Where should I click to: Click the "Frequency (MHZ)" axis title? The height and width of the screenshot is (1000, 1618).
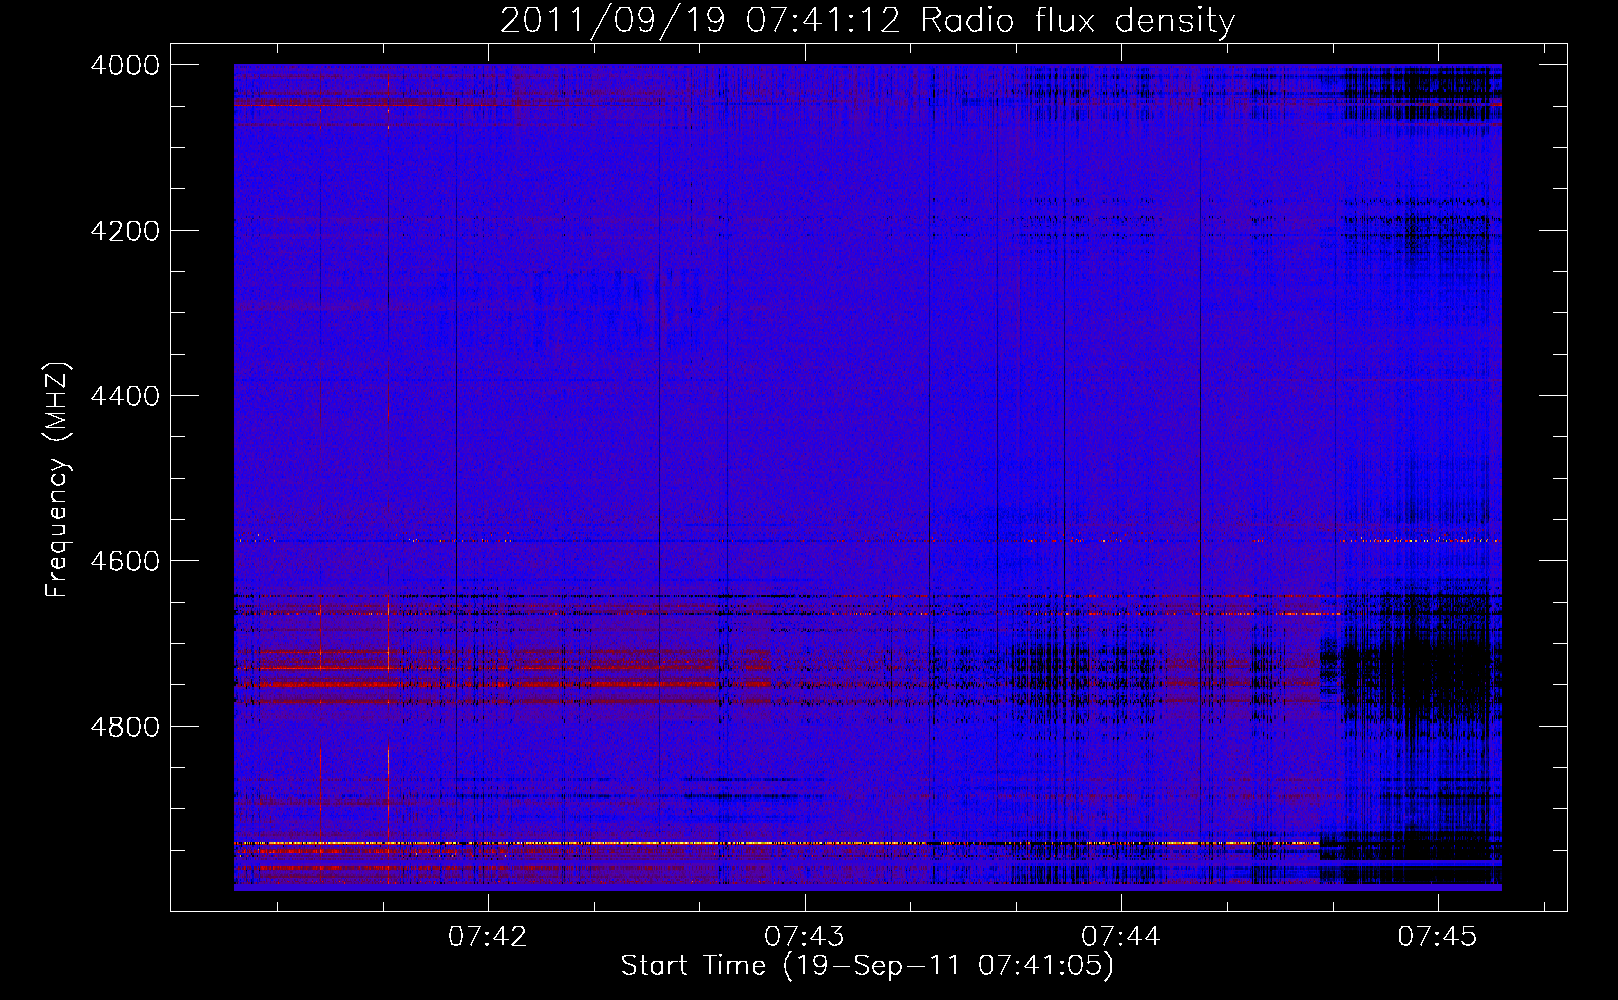[57, 479]
